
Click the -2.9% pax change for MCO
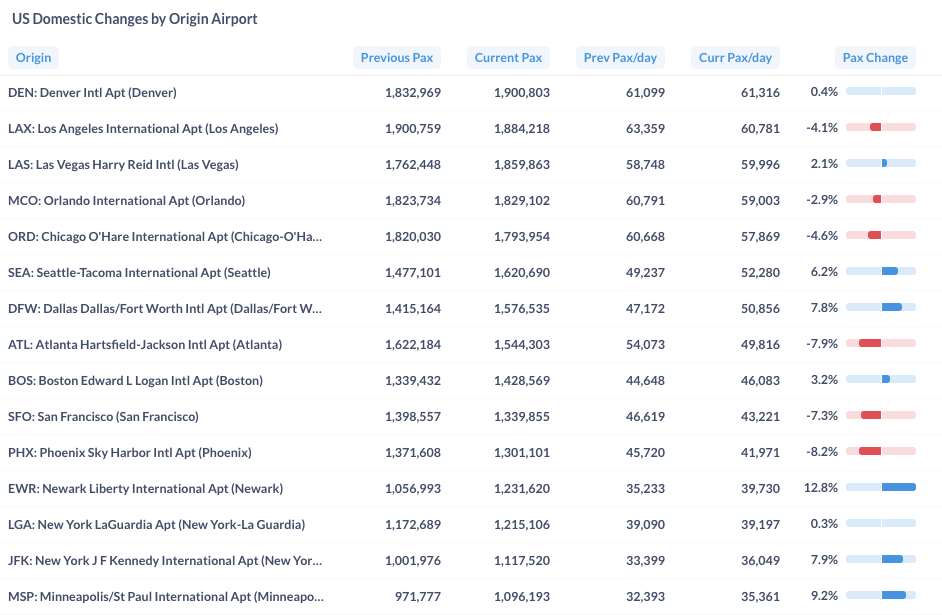[x=822, y=199]
